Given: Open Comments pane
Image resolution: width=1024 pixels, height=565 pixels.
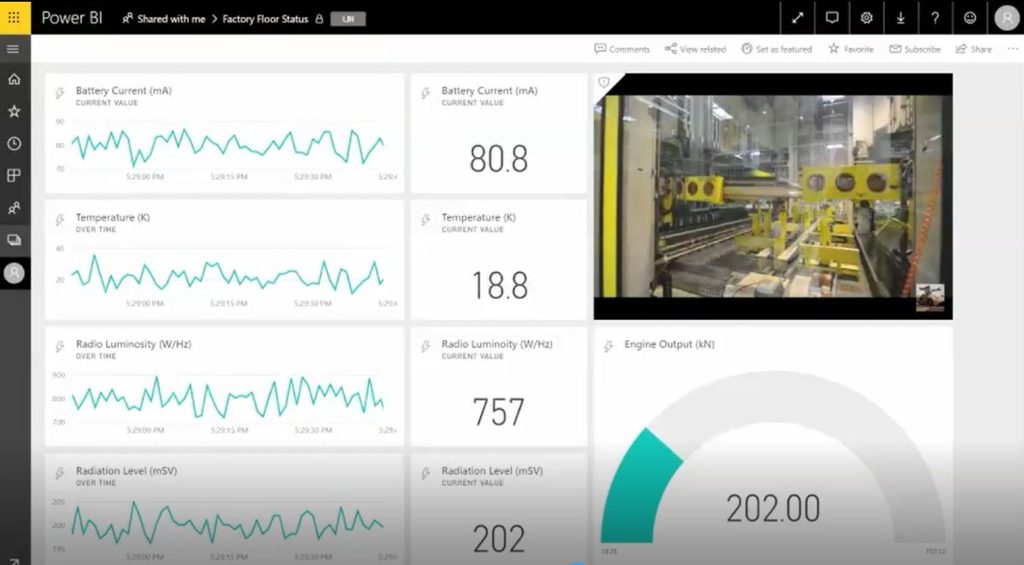Looking at the screenshot, I should 622,49.
